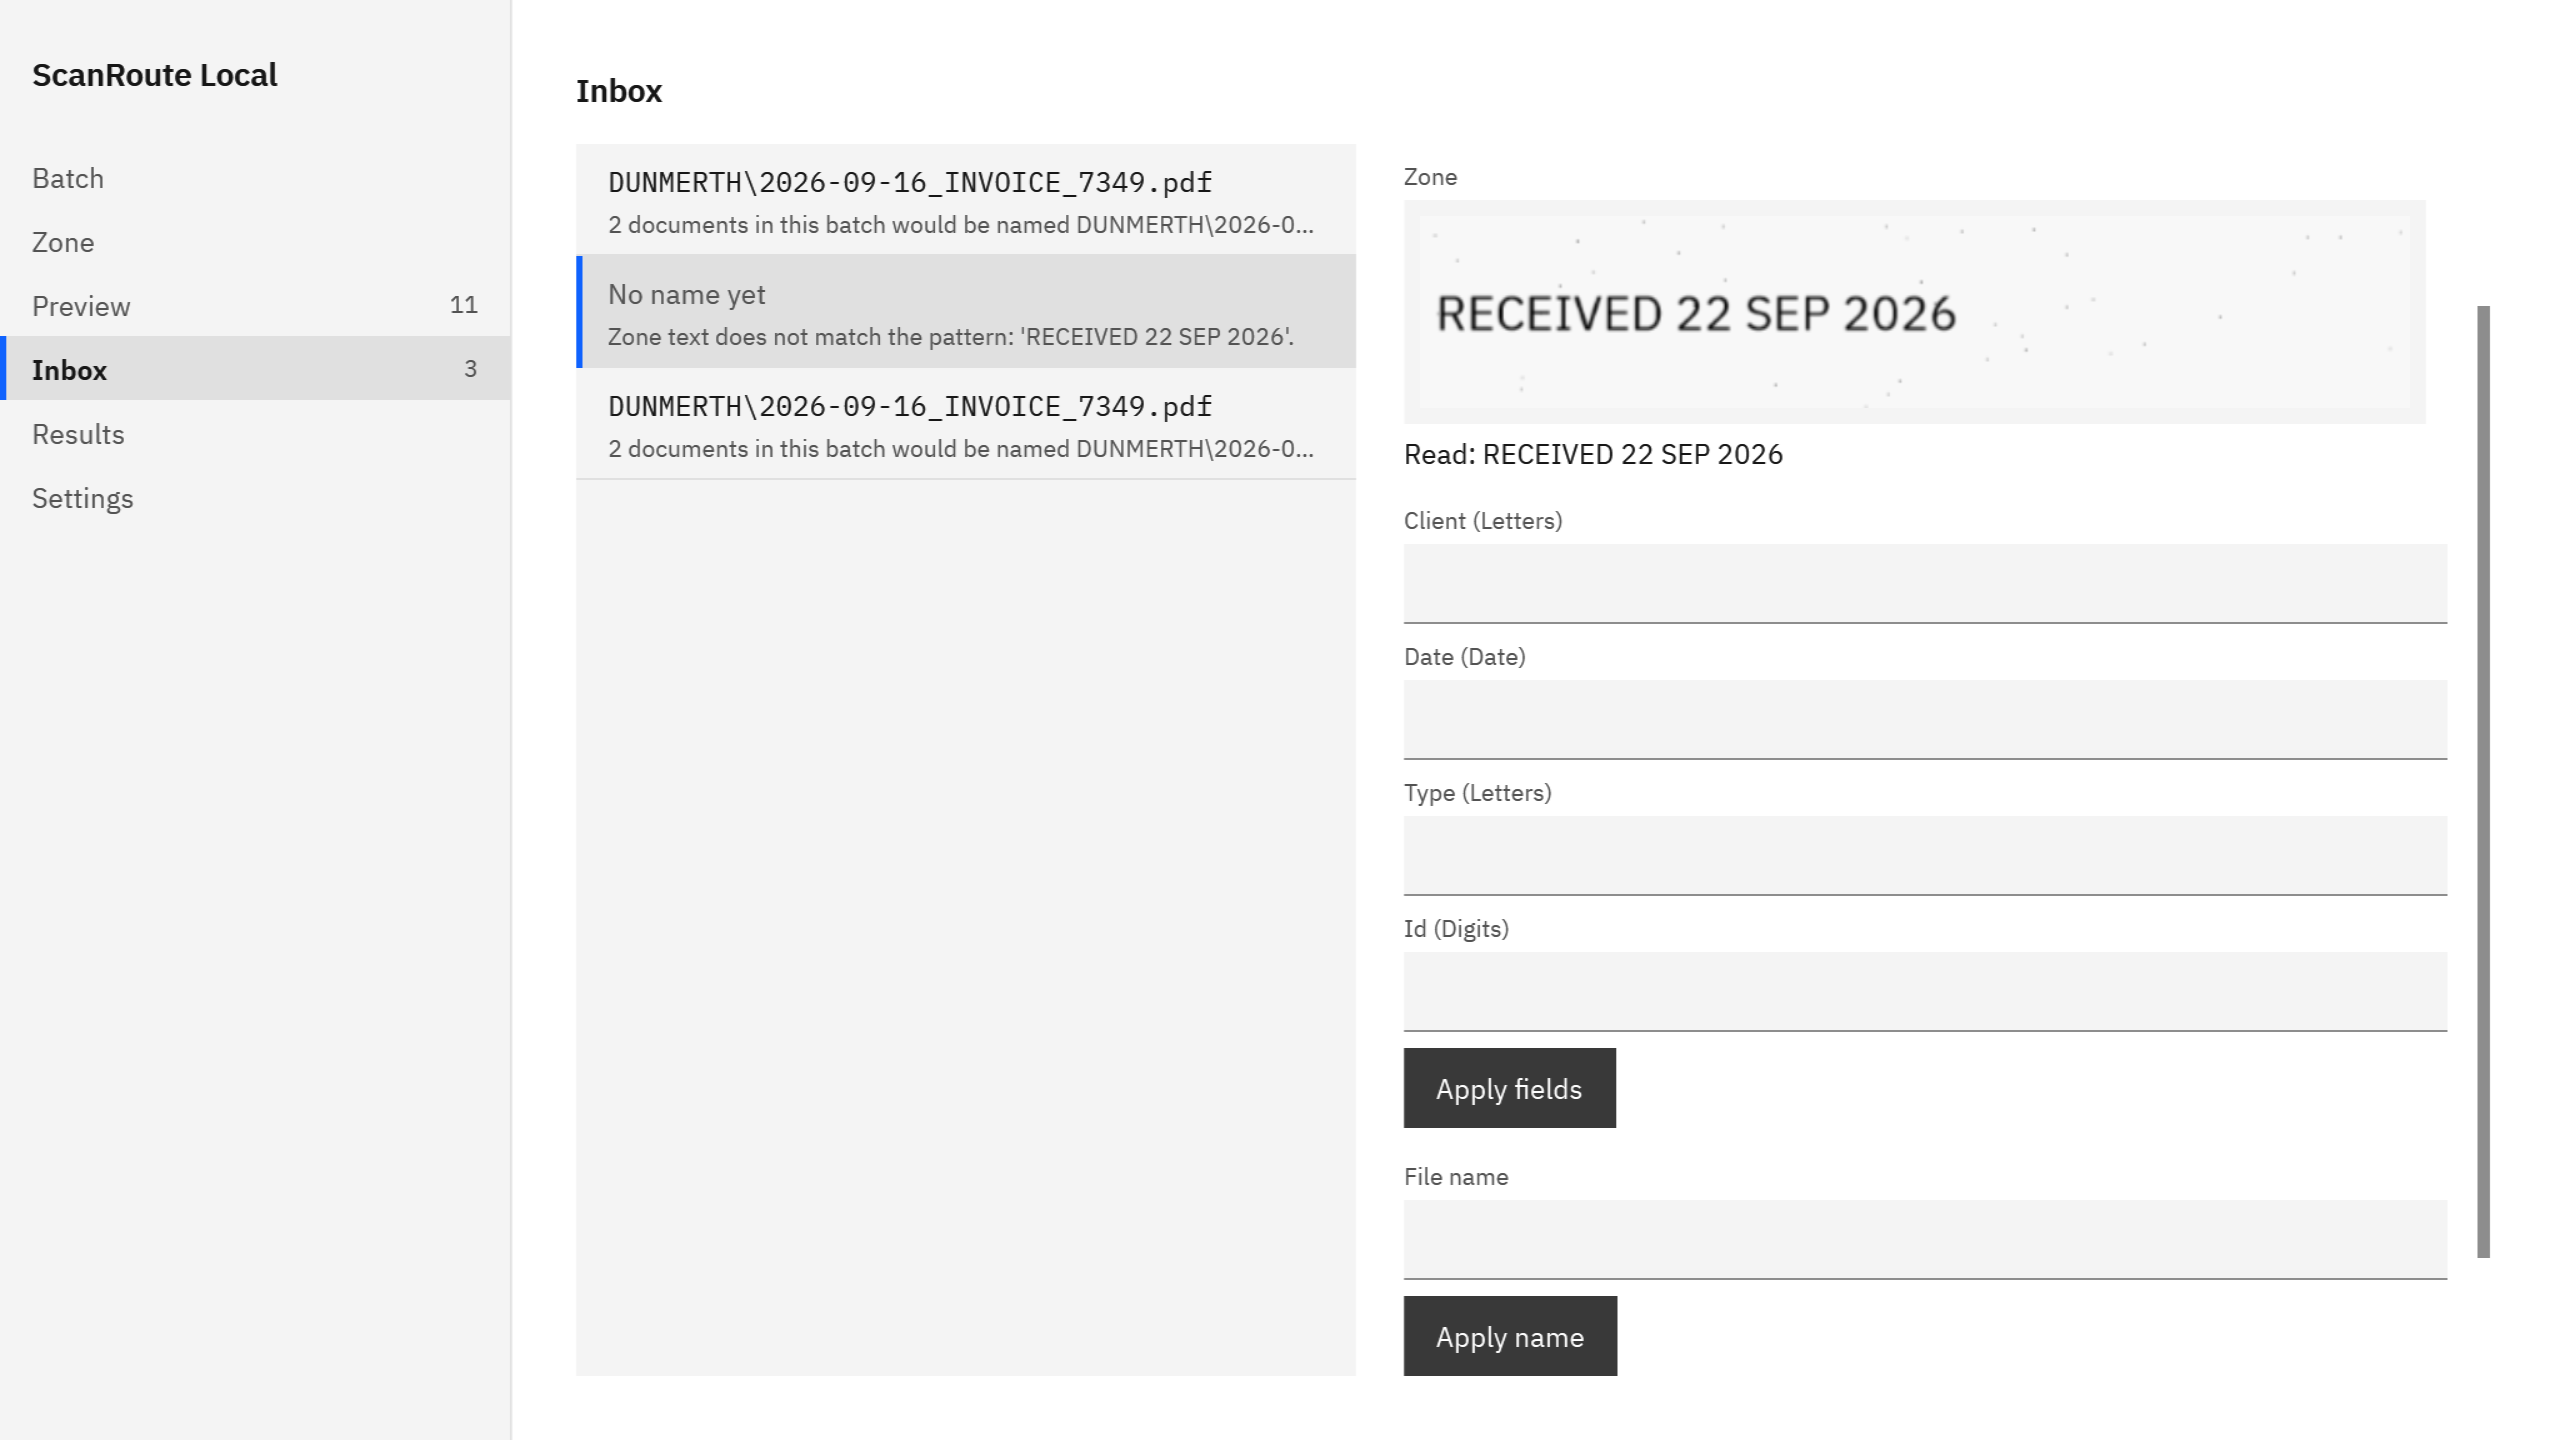Image resolution: width=2560 pixels, height=1440 pixels.
Task: Click the Apply fields button
Action: coord(1509,1088)
